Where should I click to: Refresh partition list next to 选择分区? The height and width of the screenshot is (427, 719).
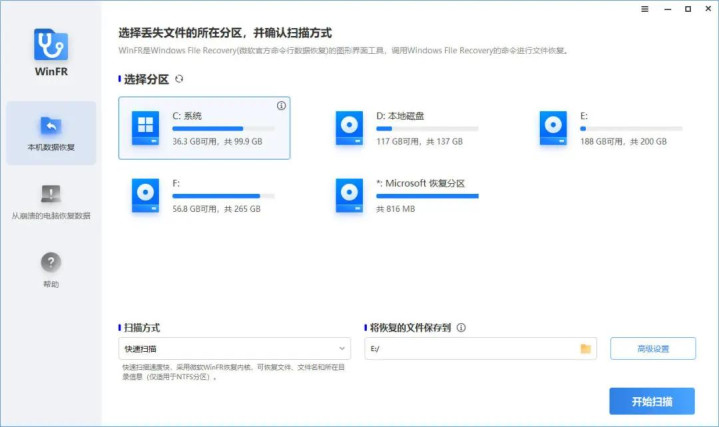(x=179, y=79)
